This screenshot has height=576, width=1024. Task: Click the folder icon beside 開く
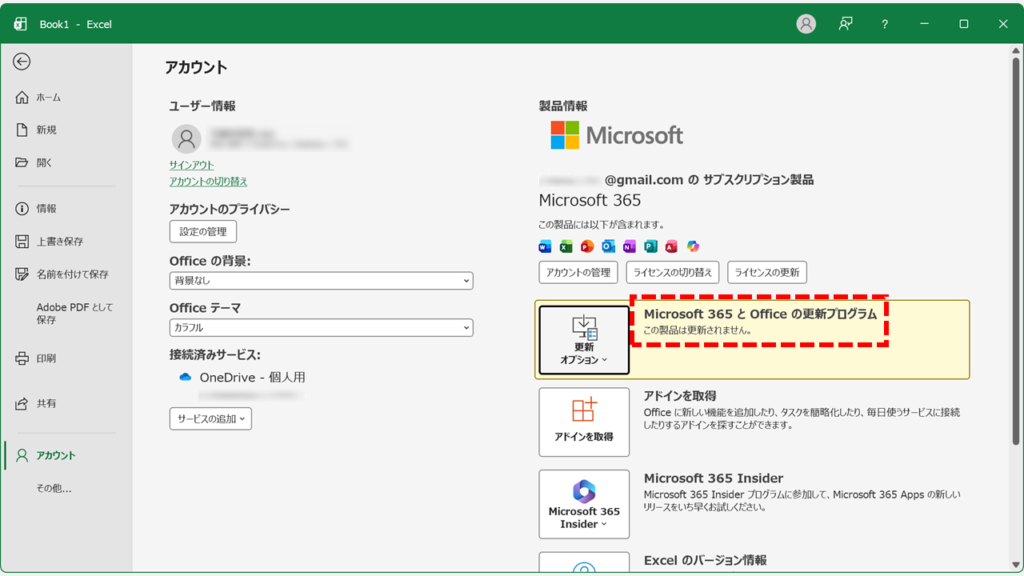22,162
